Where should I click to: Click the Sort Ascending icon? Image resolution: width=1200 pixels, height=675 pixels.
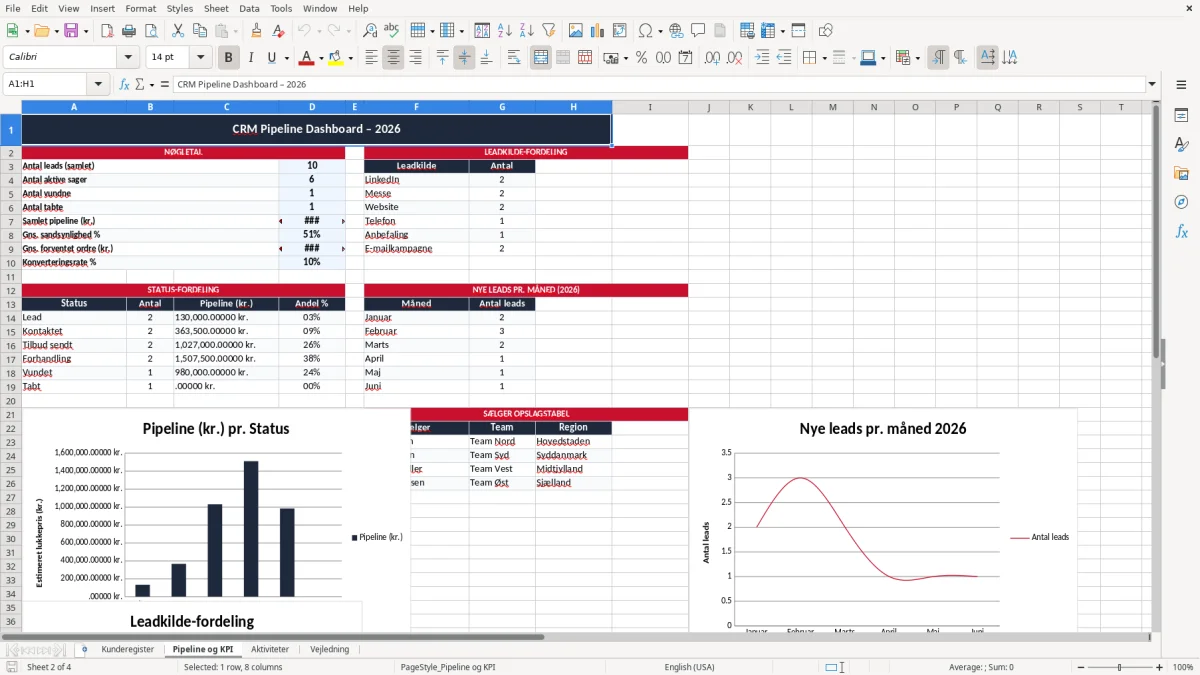pyautogui.click(x=505, y=31)
